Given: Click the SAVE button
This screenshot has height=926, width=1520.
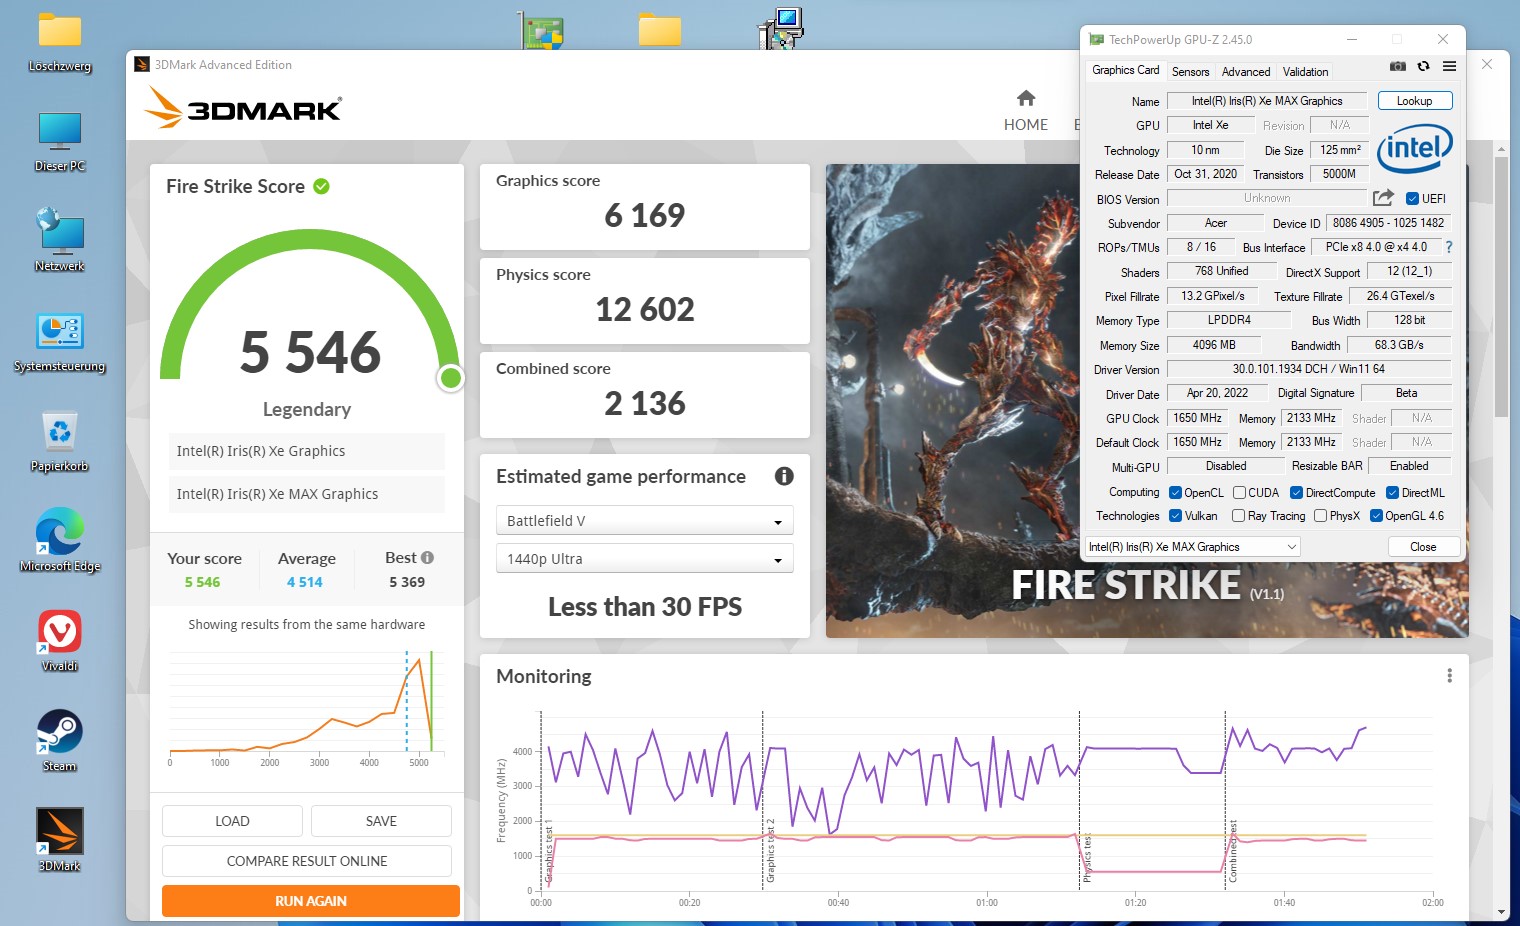Looking at the screenshot, I should pyautogui.click(x=381, y=821).
